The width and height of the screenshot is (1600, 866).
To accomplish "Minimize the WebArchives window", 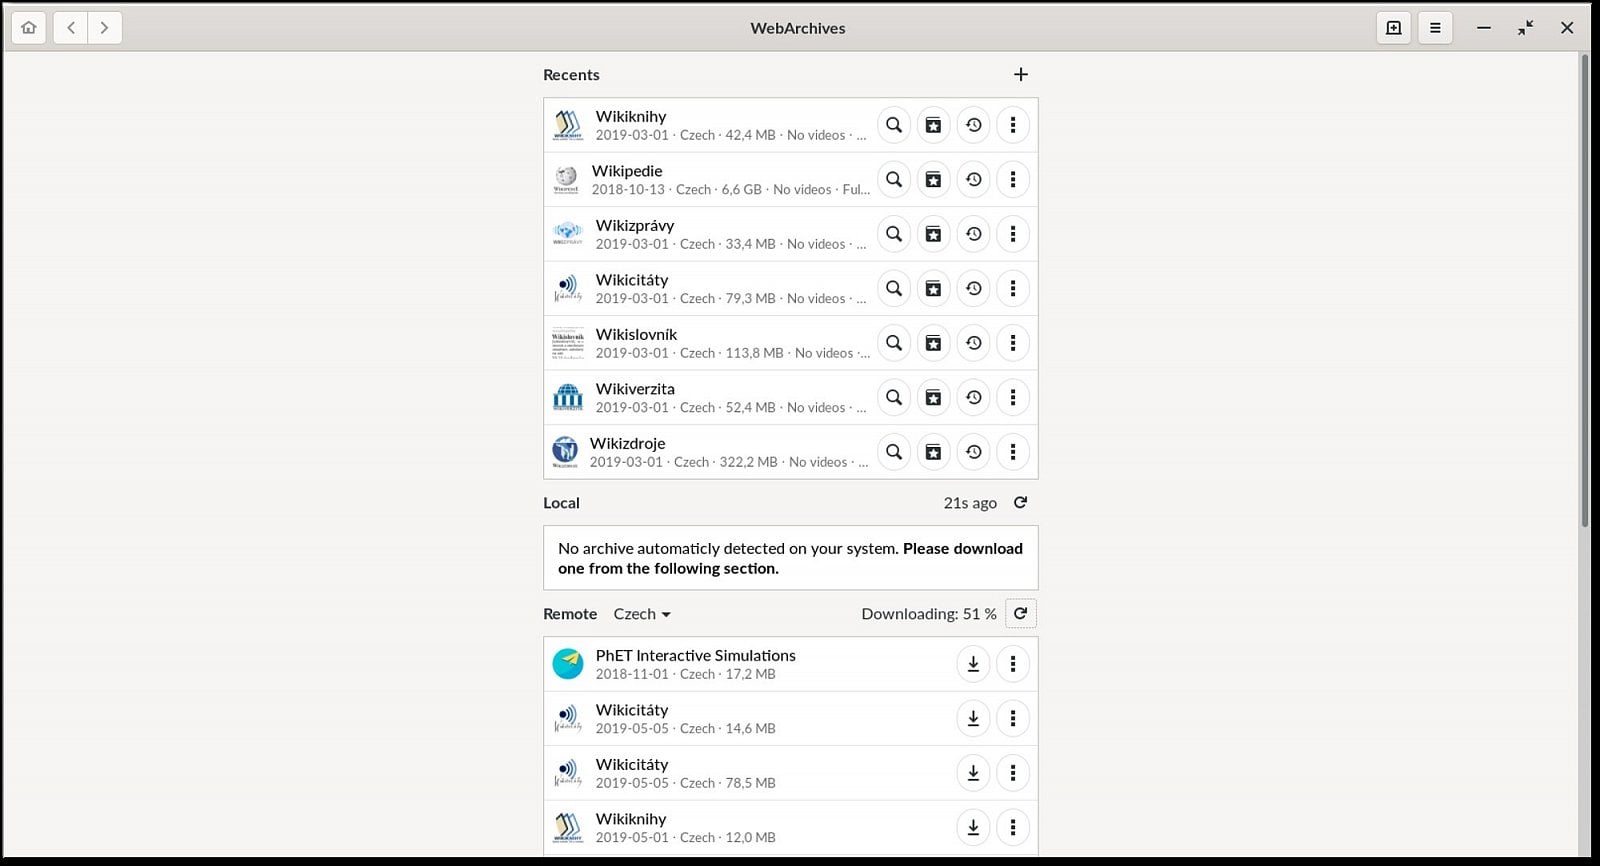I will tap(1484, 28).
